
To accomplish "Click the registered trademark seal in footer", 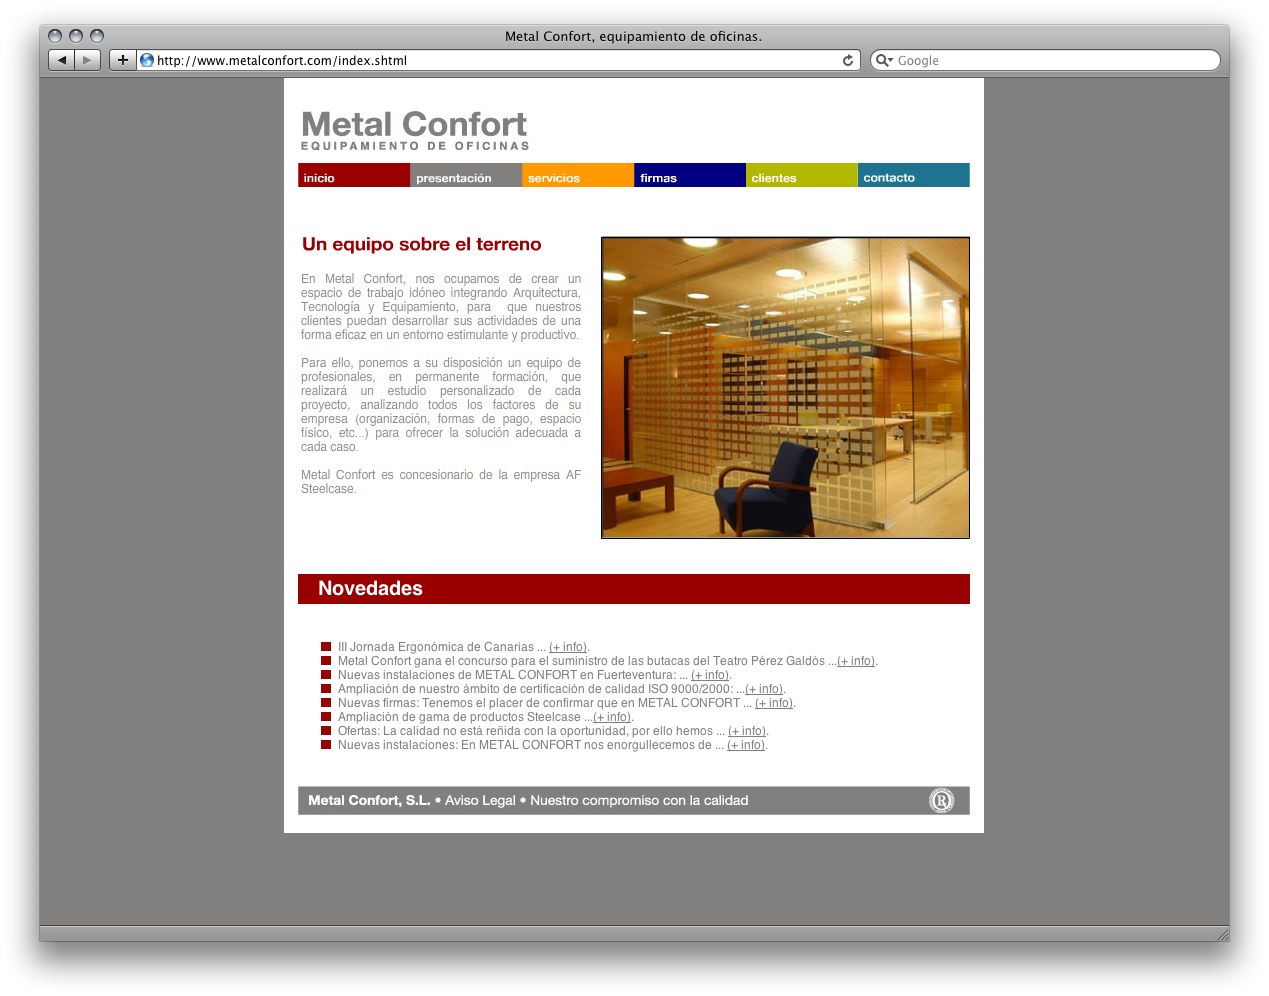I will [942, 800].
